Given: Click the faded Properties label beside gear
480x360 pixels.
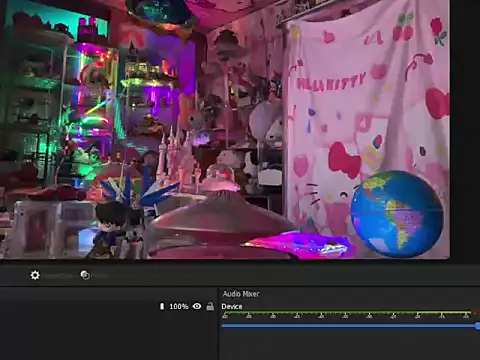Looking at the screenshot, I should click(x=58, y=276).
